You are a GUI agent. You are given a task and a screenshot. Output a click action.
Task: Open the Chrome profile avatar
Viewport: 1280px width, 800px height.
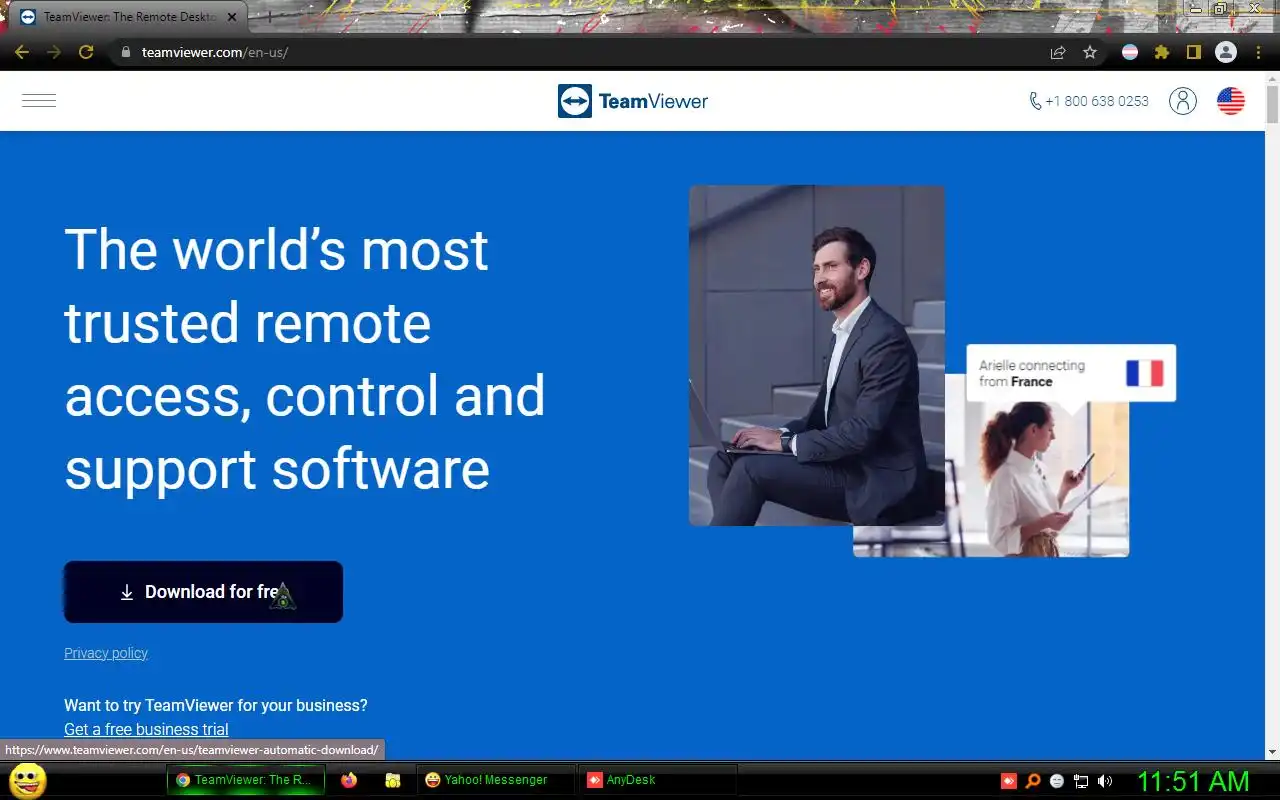1226,52
